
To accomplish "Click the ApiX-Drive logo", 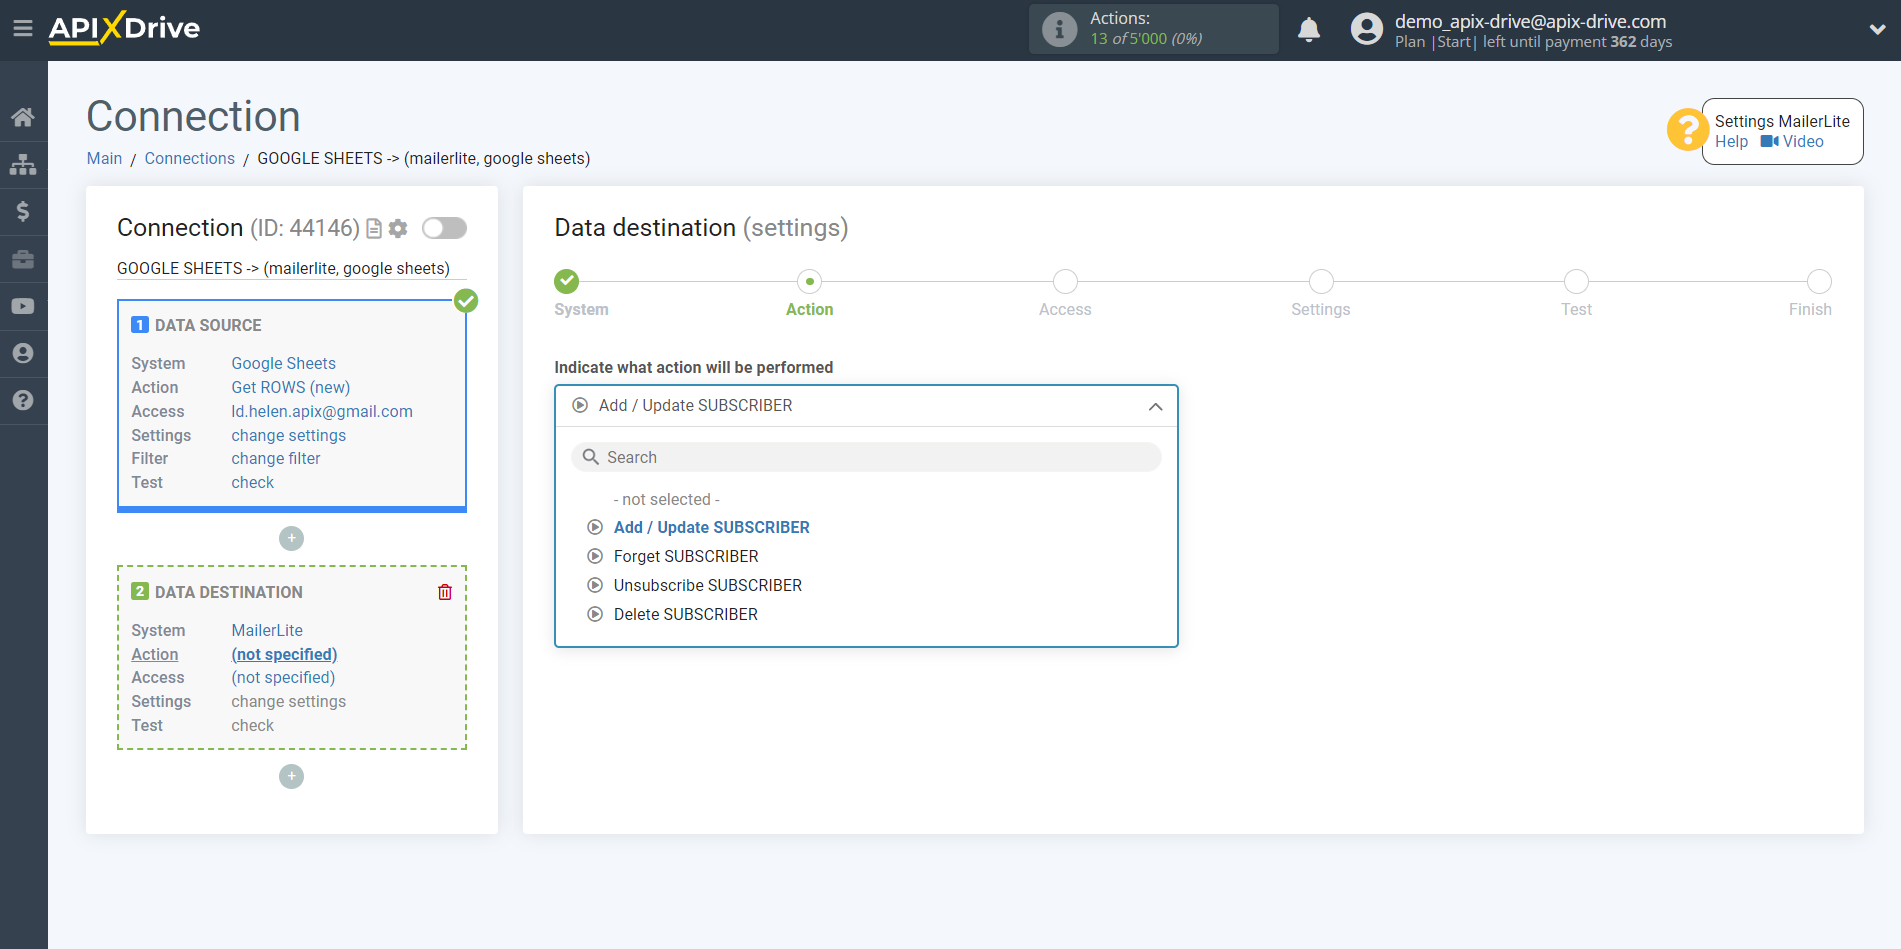I will pos(124,28).
